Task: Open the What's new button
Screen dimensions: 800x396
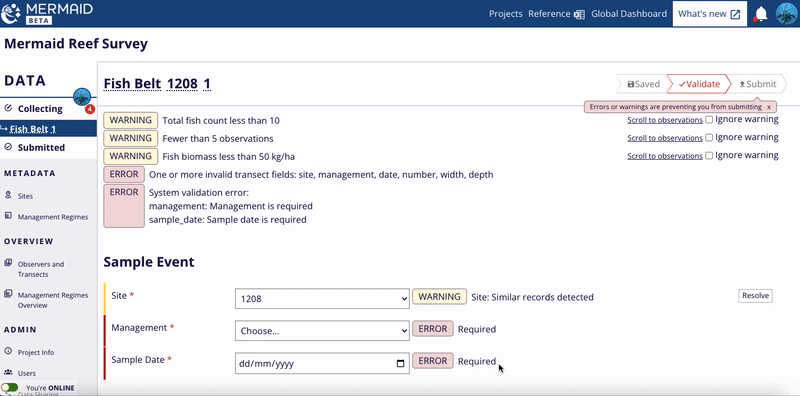Action: pyautogui.click(x=710, y=14)
